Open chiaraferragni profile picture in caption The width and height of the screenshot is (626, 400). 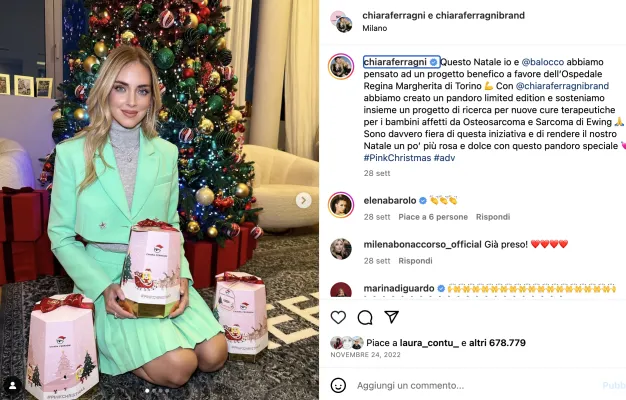[341, 67]
